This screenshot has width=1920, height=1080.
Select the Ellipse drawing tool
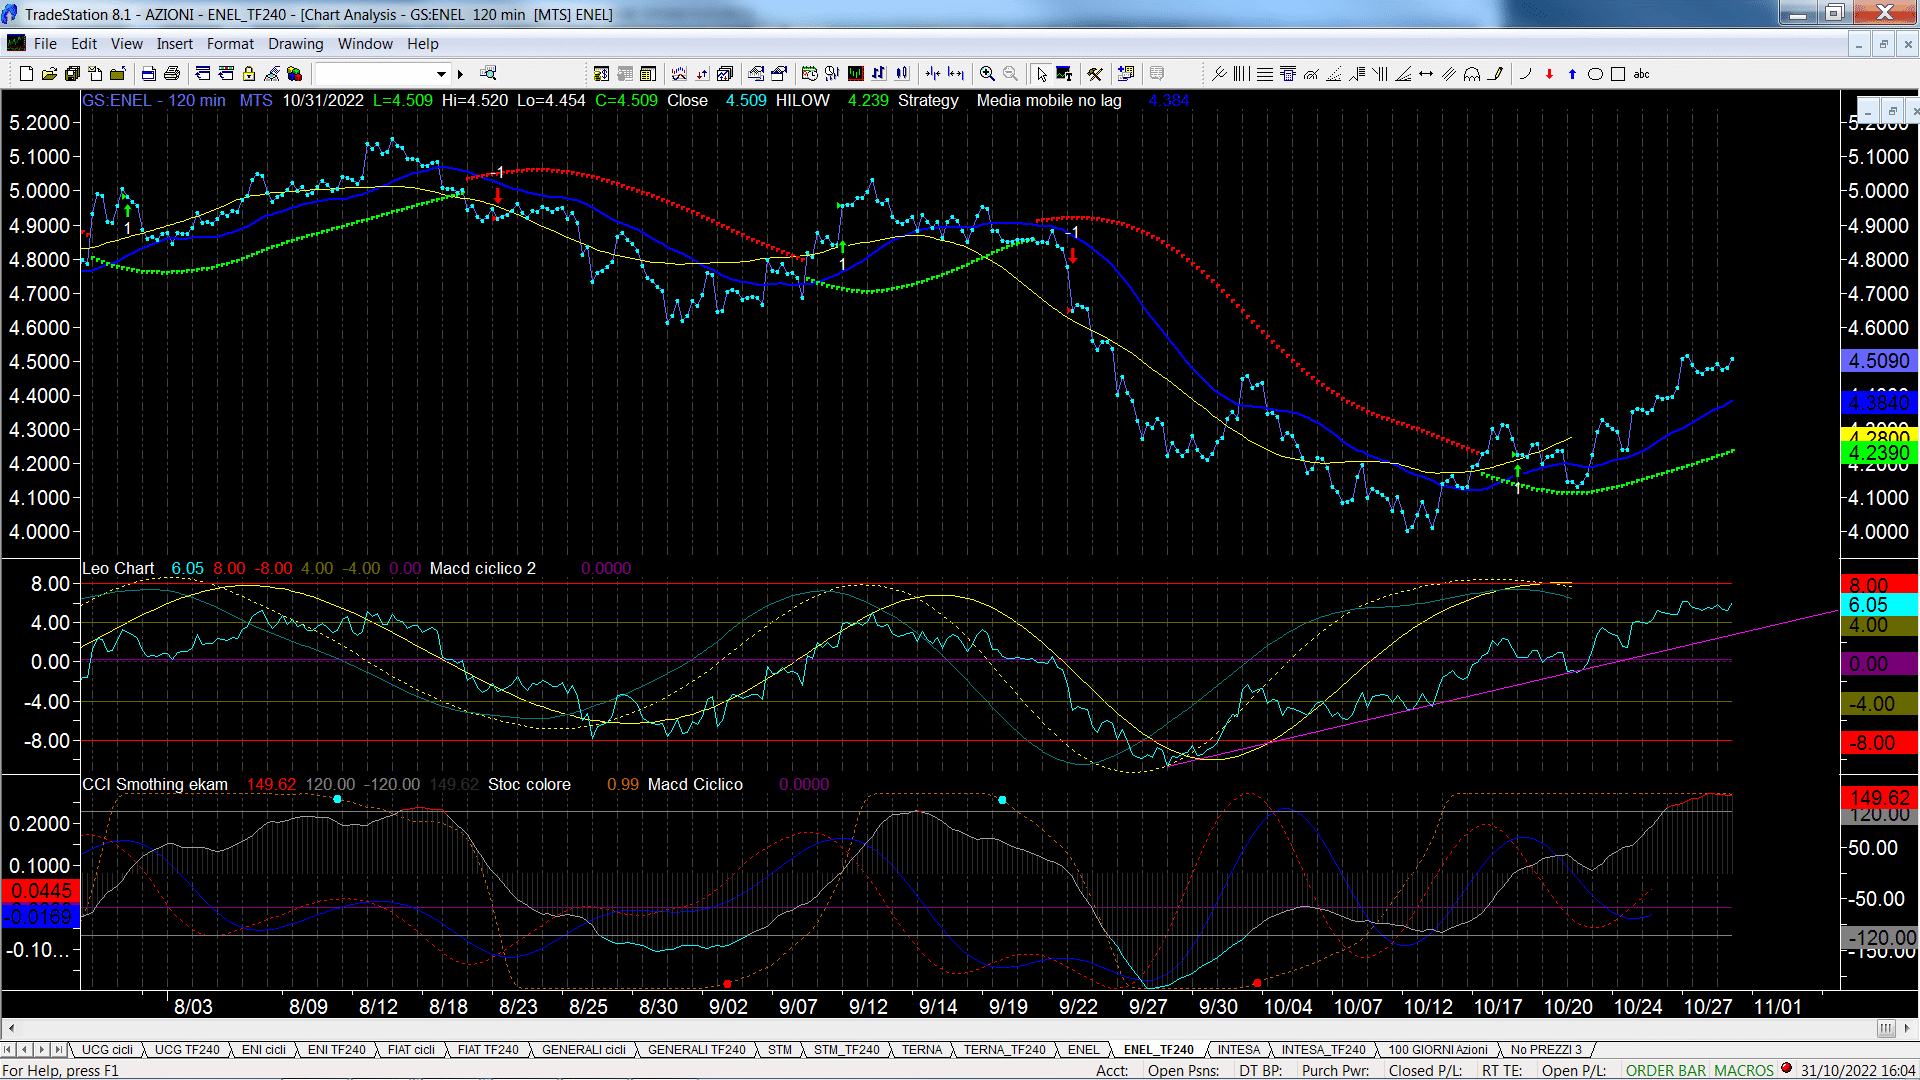1595,74
